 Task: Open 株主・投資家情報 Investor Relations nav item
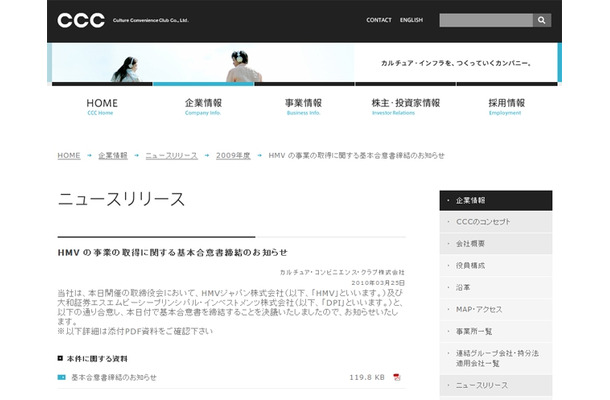[405, 107]
